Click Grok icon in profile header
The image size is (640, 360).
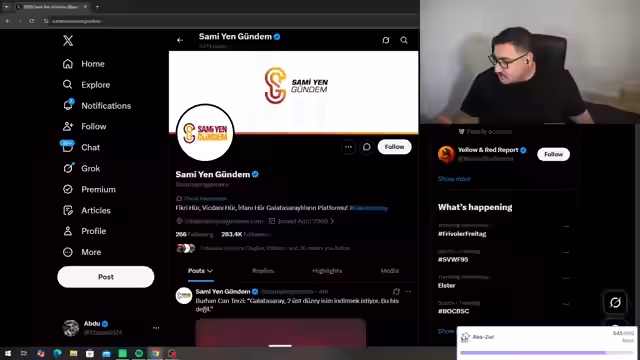pos(386,40)
